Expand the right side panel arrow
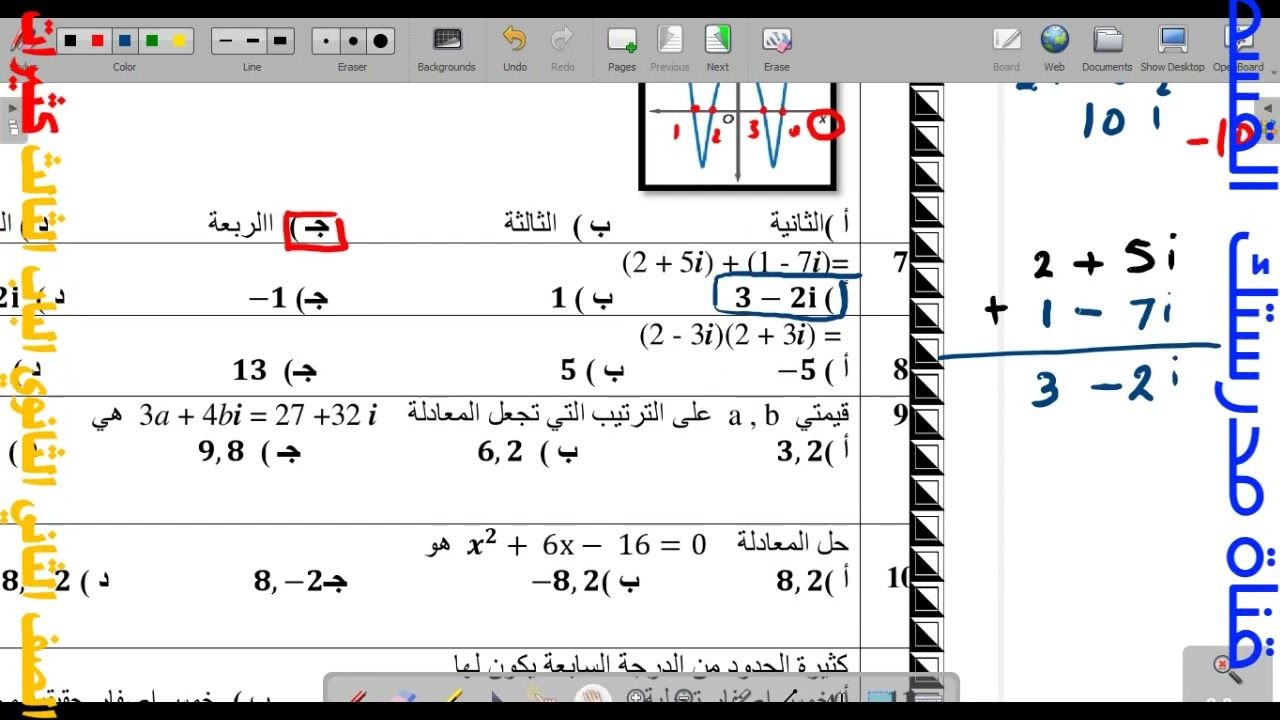1280x720 pixels. (x=1268, y=108)
